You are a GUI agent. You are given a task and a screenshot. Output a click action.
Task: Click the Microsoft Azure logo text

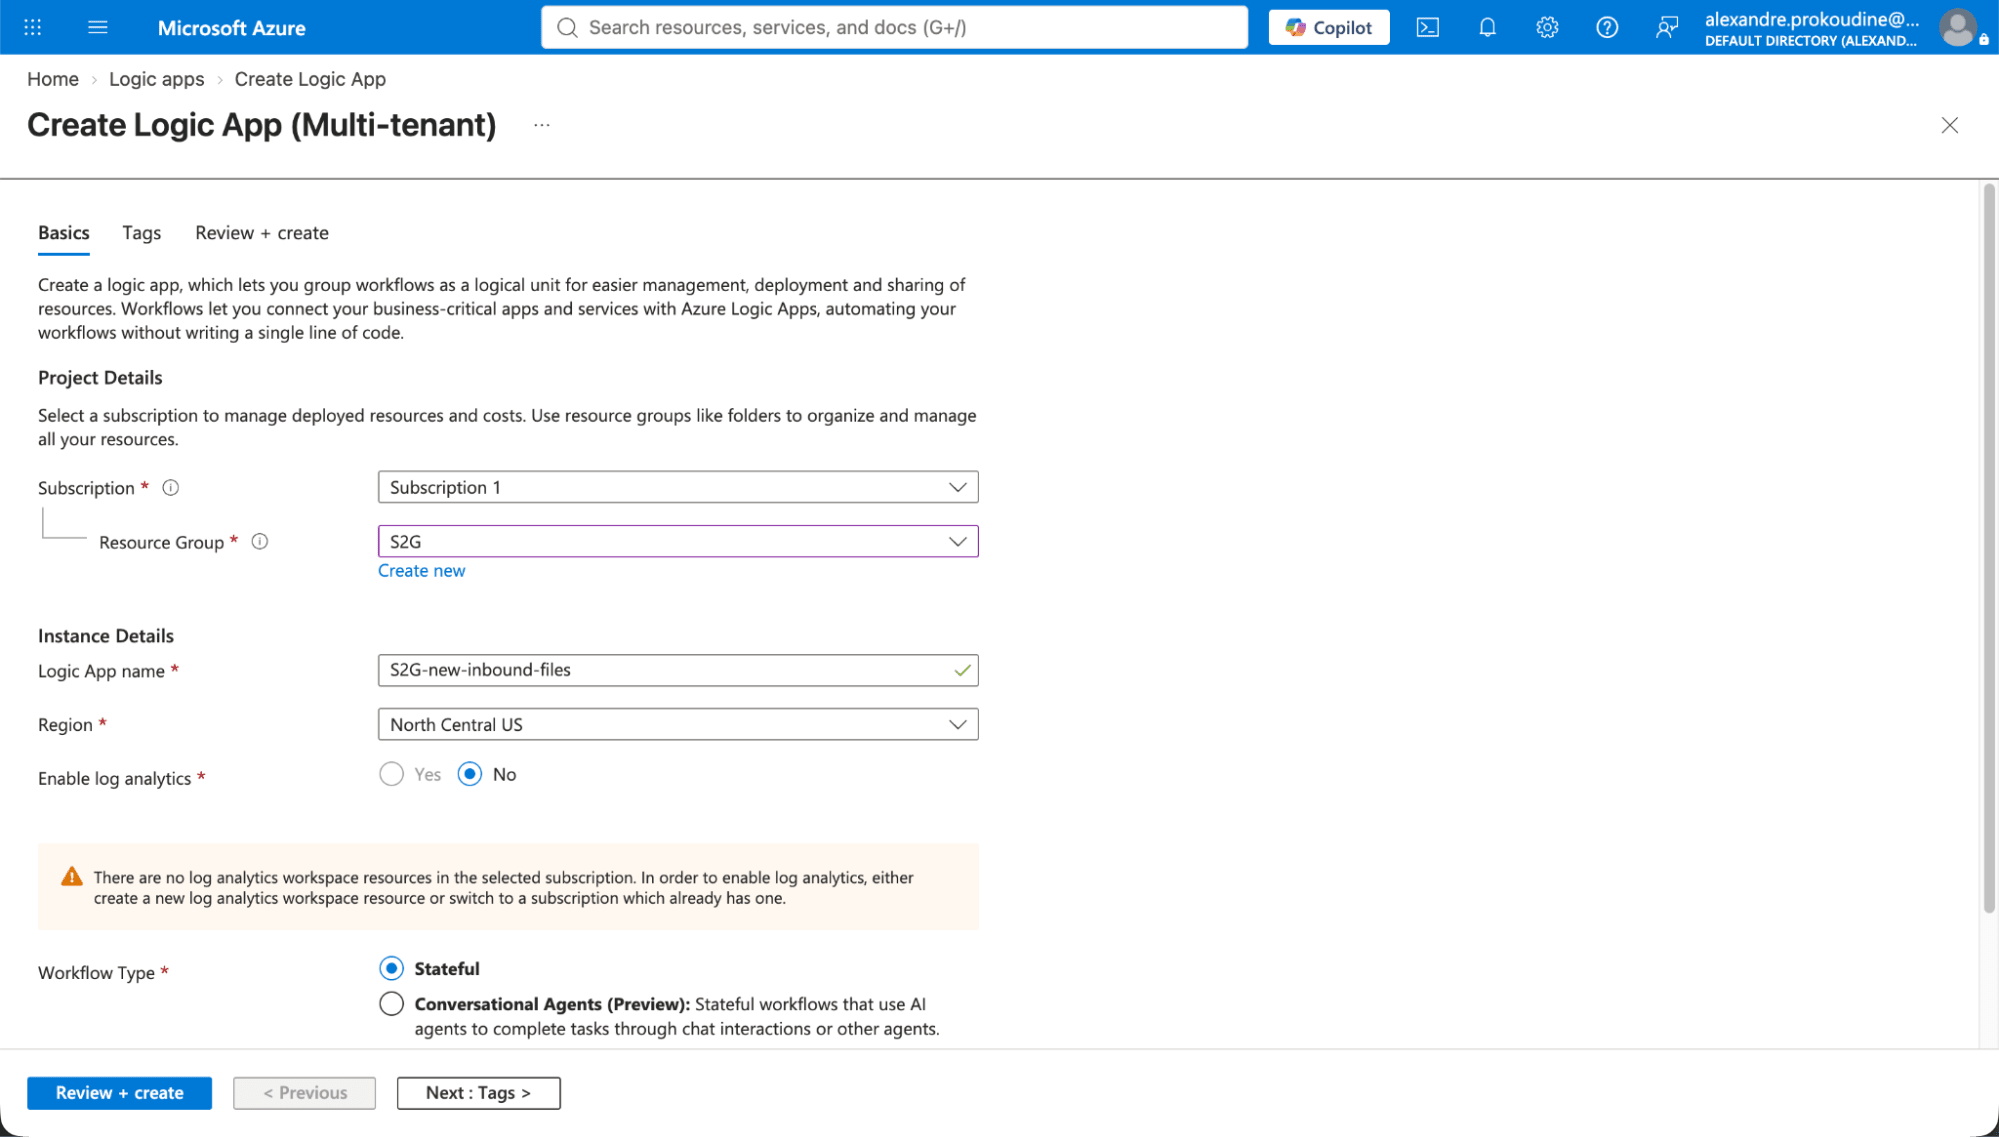pyautogui.click(x=231, y=28)
